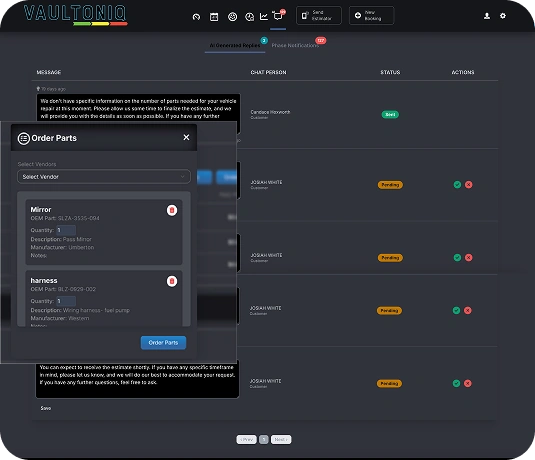
Task: Open the dashboard gauge icon
Action: point(196,16)
